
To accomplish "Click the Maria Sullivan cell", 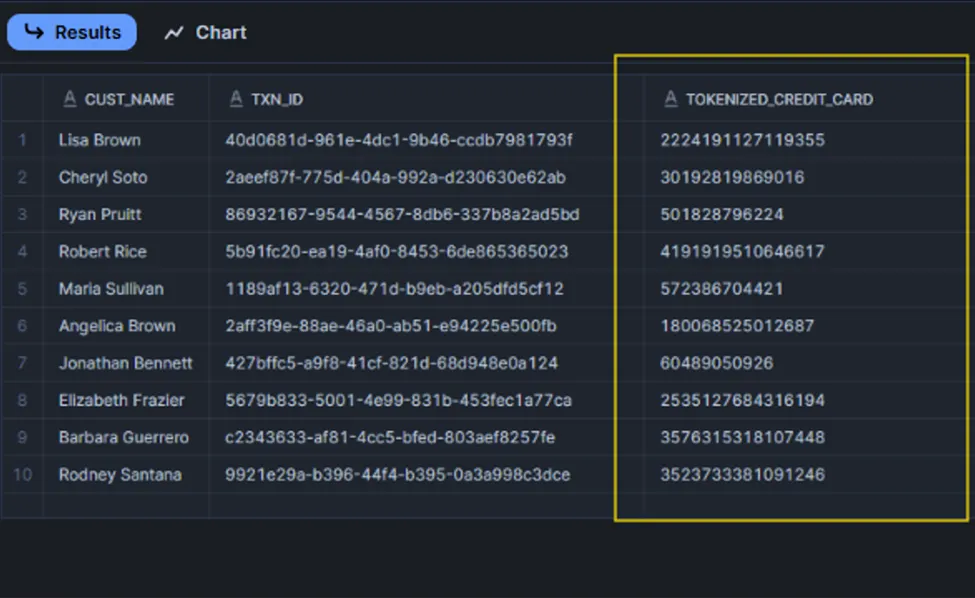I will coord(109,288).
